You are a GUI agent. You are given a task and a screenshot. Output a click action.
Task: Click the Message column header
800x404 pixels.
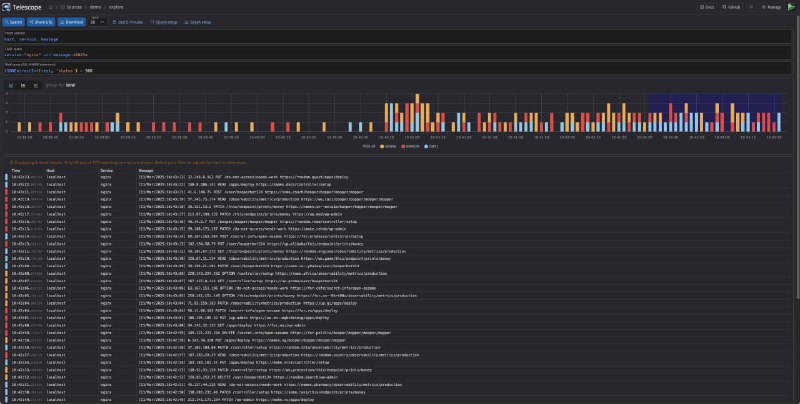(118, 171)
